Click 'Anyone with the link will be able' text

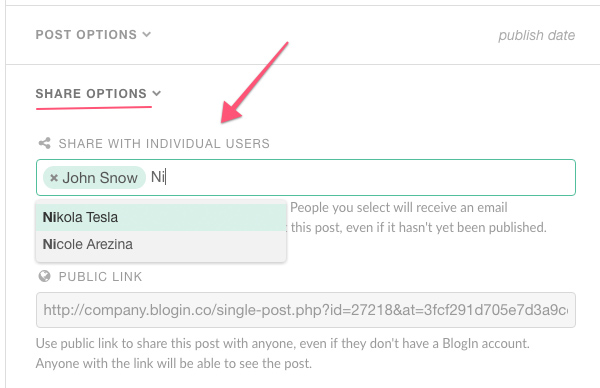point(174,363)
